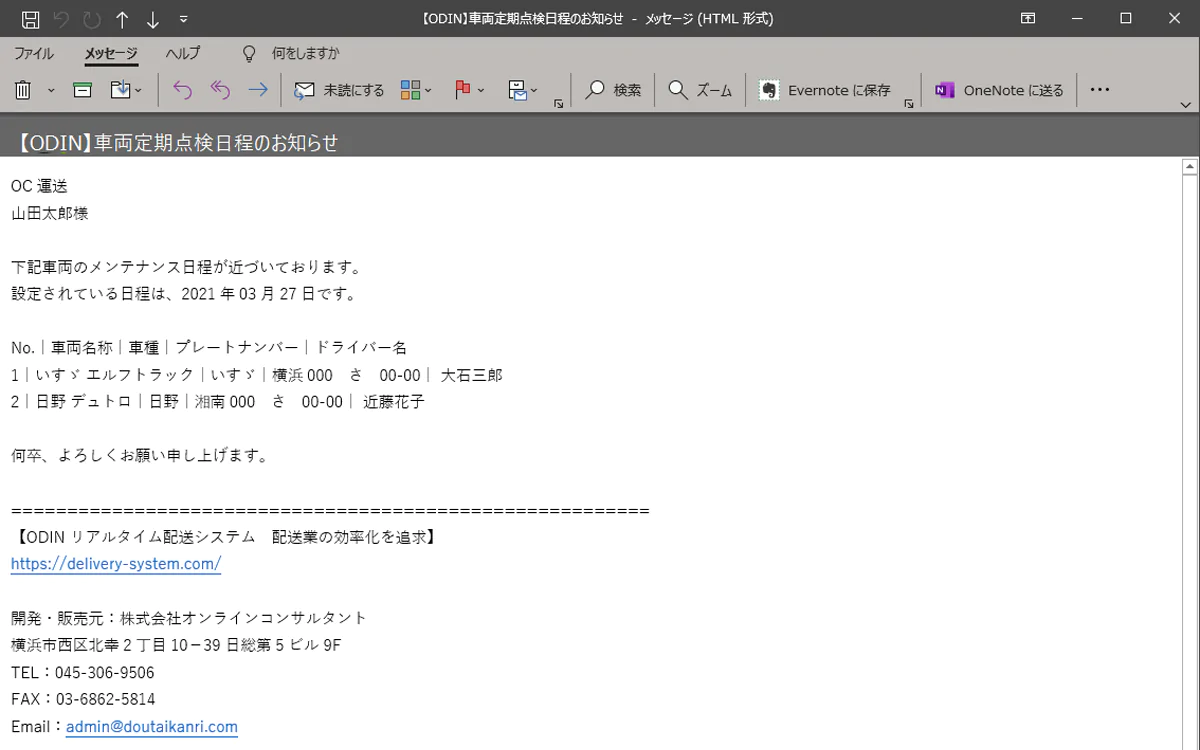
Task: Mark message as unread (未読にする)
Action: click(x=340, y=90)
